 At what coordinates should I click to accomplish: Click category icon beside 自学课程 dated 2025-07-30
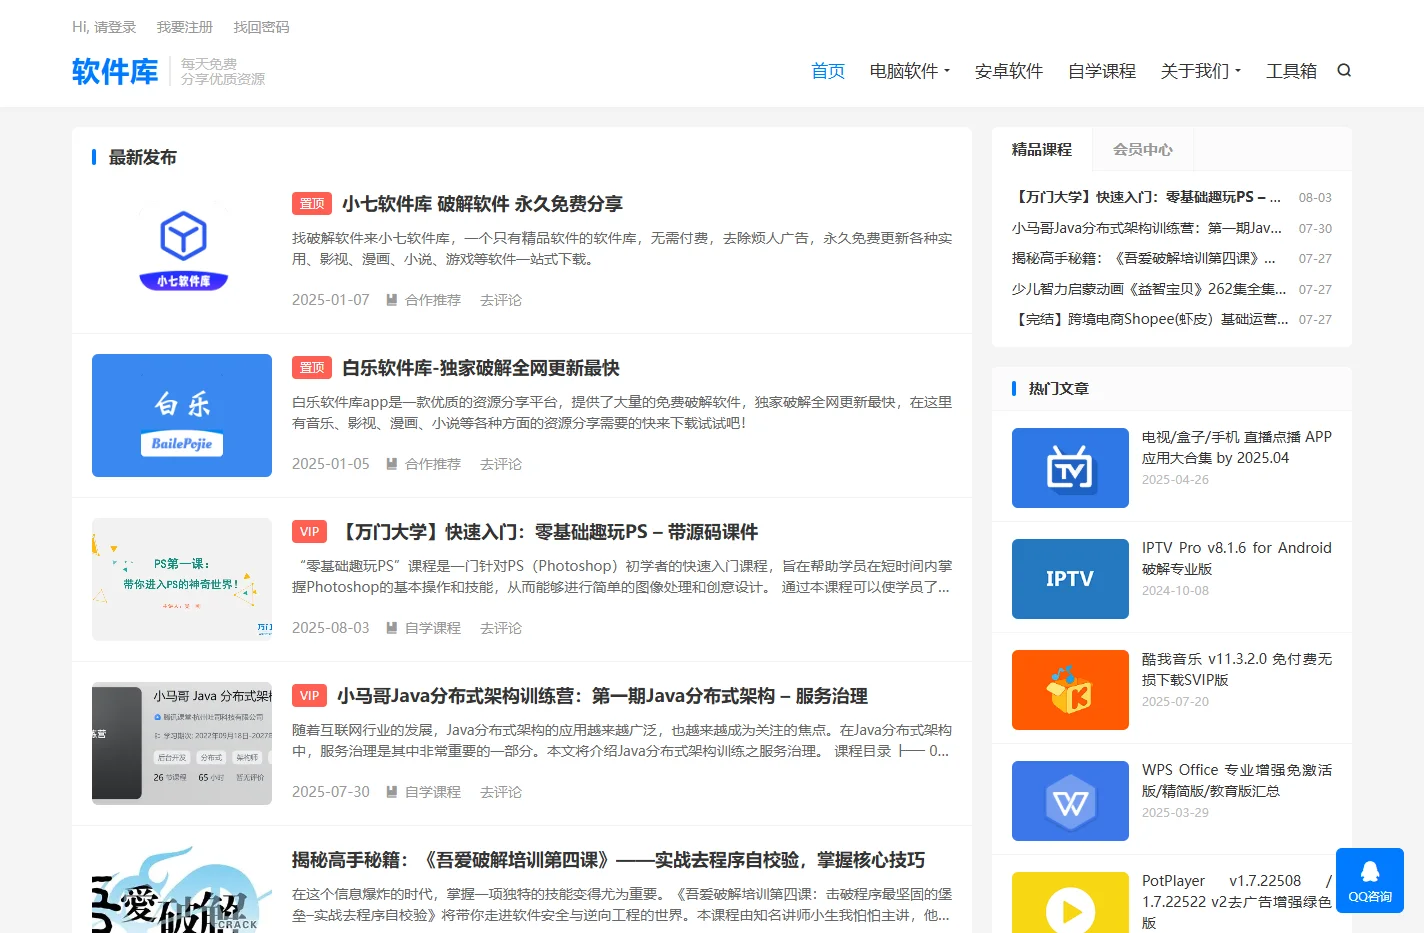point(392,792)
